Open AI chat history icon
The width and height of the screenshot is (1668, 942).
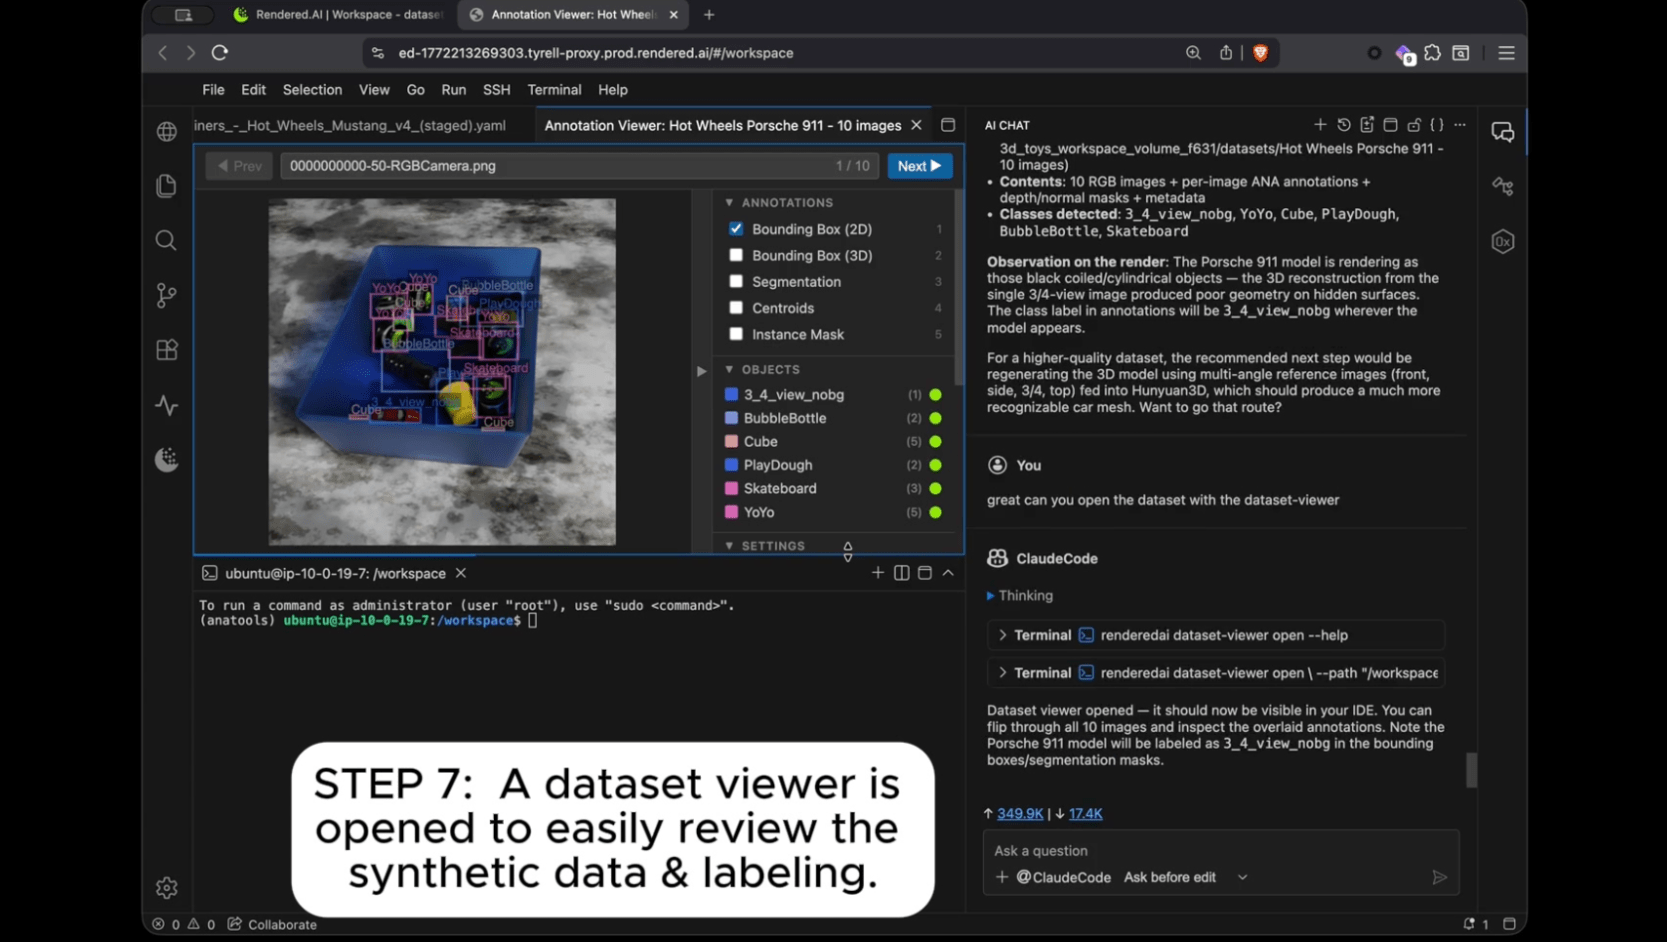[x=1343, y=125]
